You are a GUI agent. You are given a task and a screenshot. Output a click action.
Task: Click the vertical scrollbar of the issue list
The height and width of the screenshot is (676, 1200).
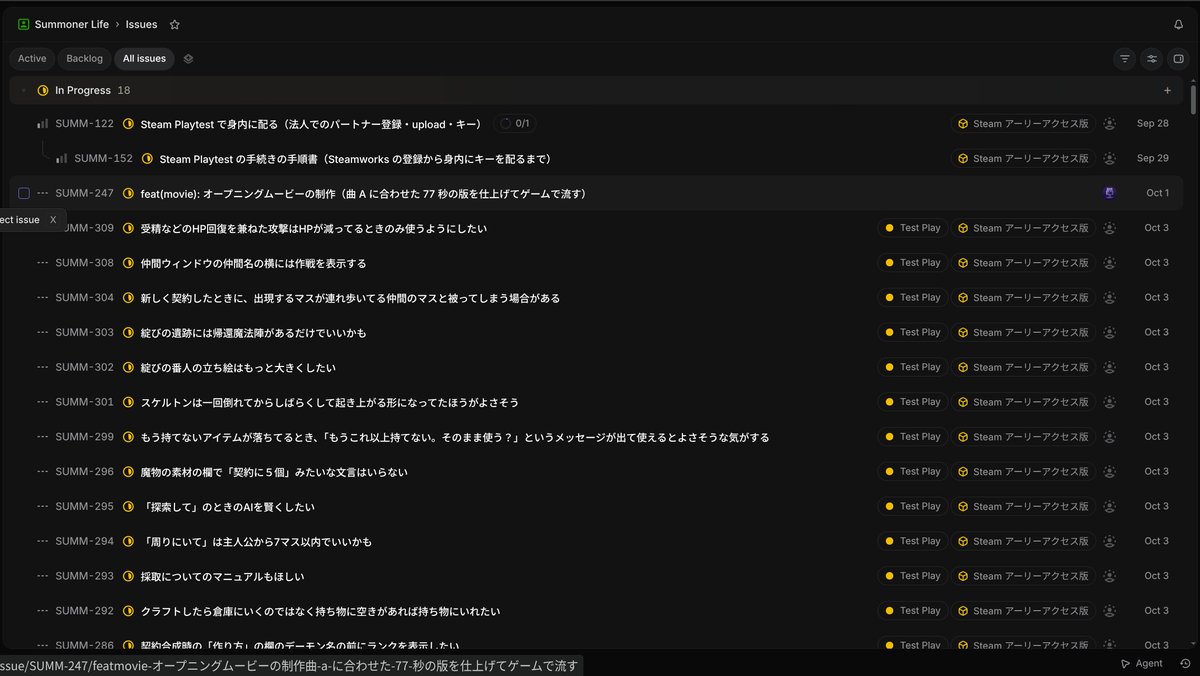tap(1193, 100)
